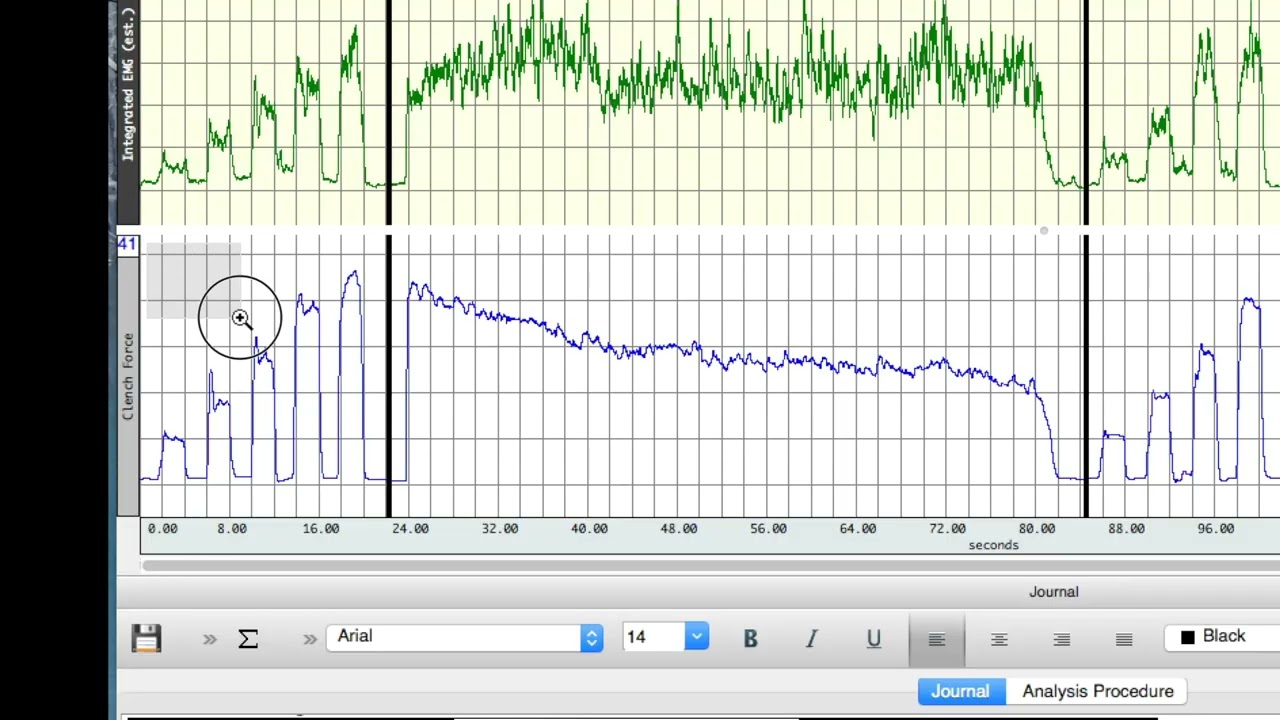Insert sigma summation symbol in journal

point(248,638)
